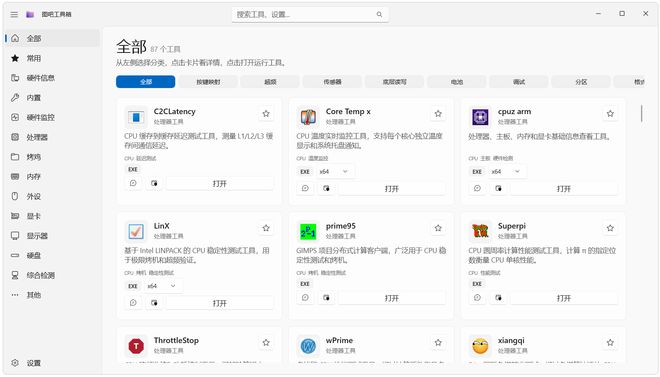
Task: Open the 其他 three-dots icon in the sidebar
Action: (15, 295)
